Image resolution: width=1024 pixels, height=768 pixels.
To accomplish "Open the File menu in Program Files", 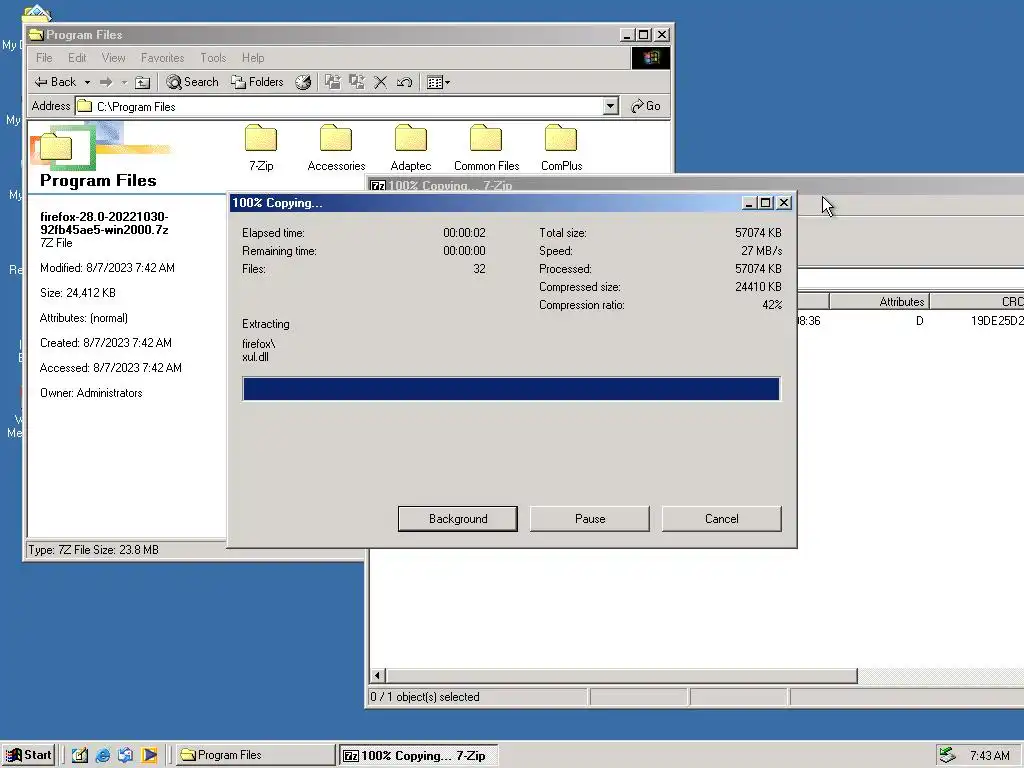I will [x=44, y=57].
